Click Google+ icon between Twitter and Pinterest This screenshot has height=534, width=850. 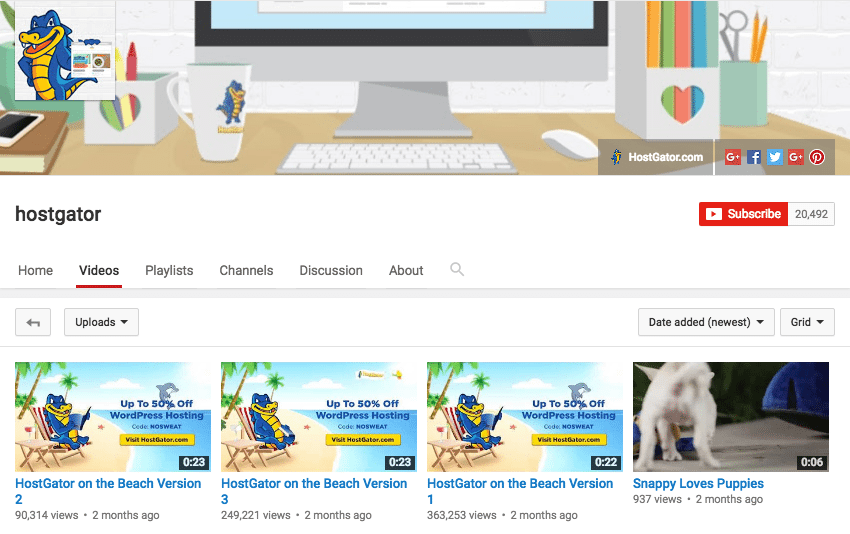pyautogui.click(x=796, y=157)
